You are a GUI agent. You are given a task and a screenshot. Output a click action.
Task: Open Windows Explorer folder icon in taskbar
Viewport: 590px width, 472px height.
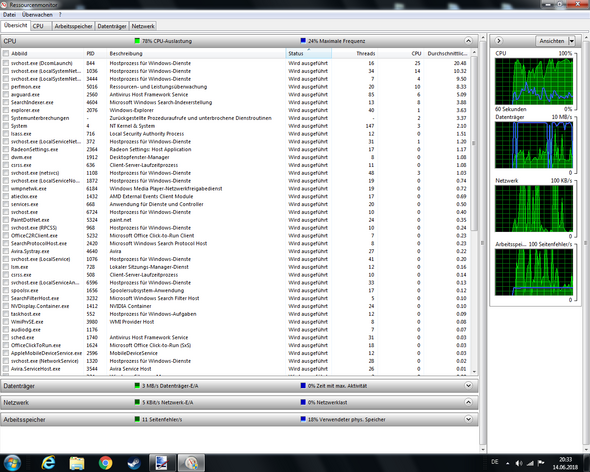click(77, 463)
